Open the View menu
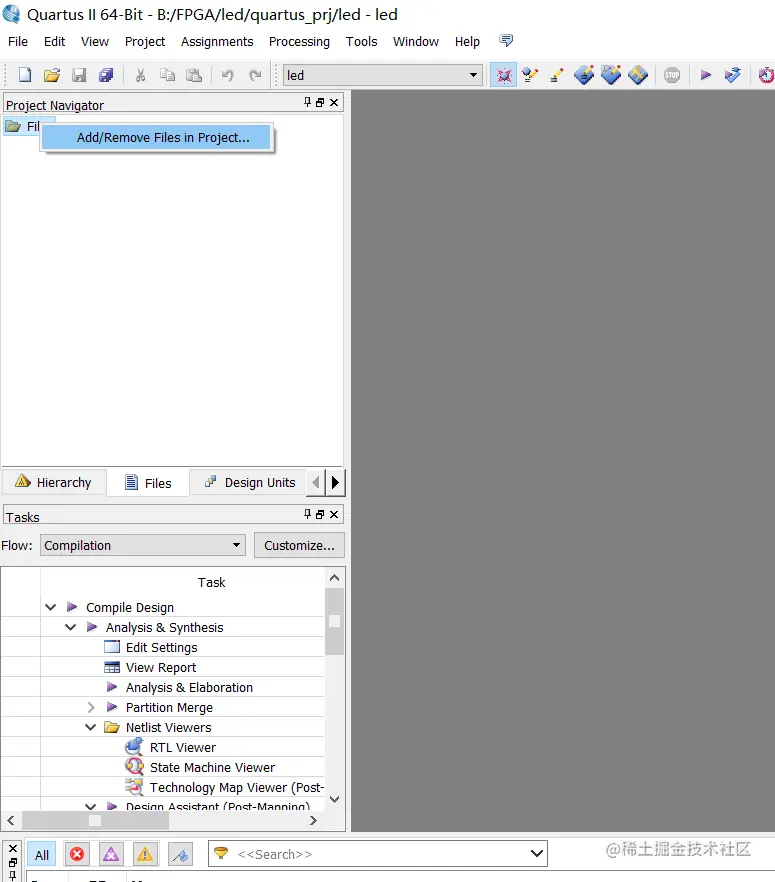The width and height of the screenshot is (775, 882). pyautogui.click(x=94, y=42)
